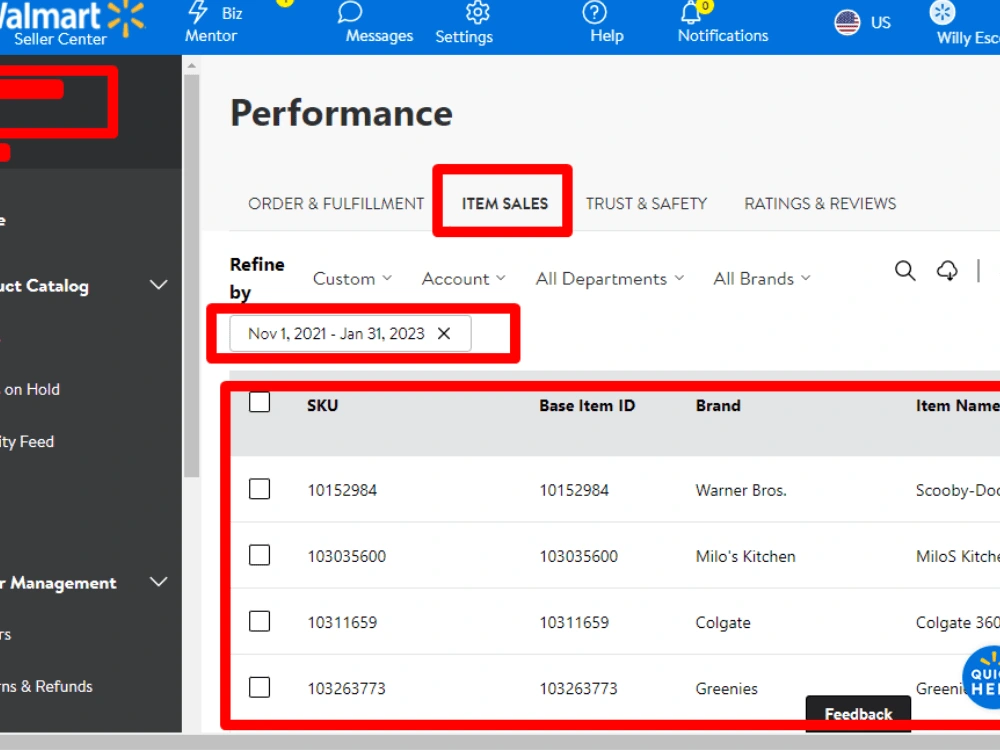Viewport: 1000px width, 750px height.
Task: Open the Feed sidebar link
Action: tap(27, 441)
